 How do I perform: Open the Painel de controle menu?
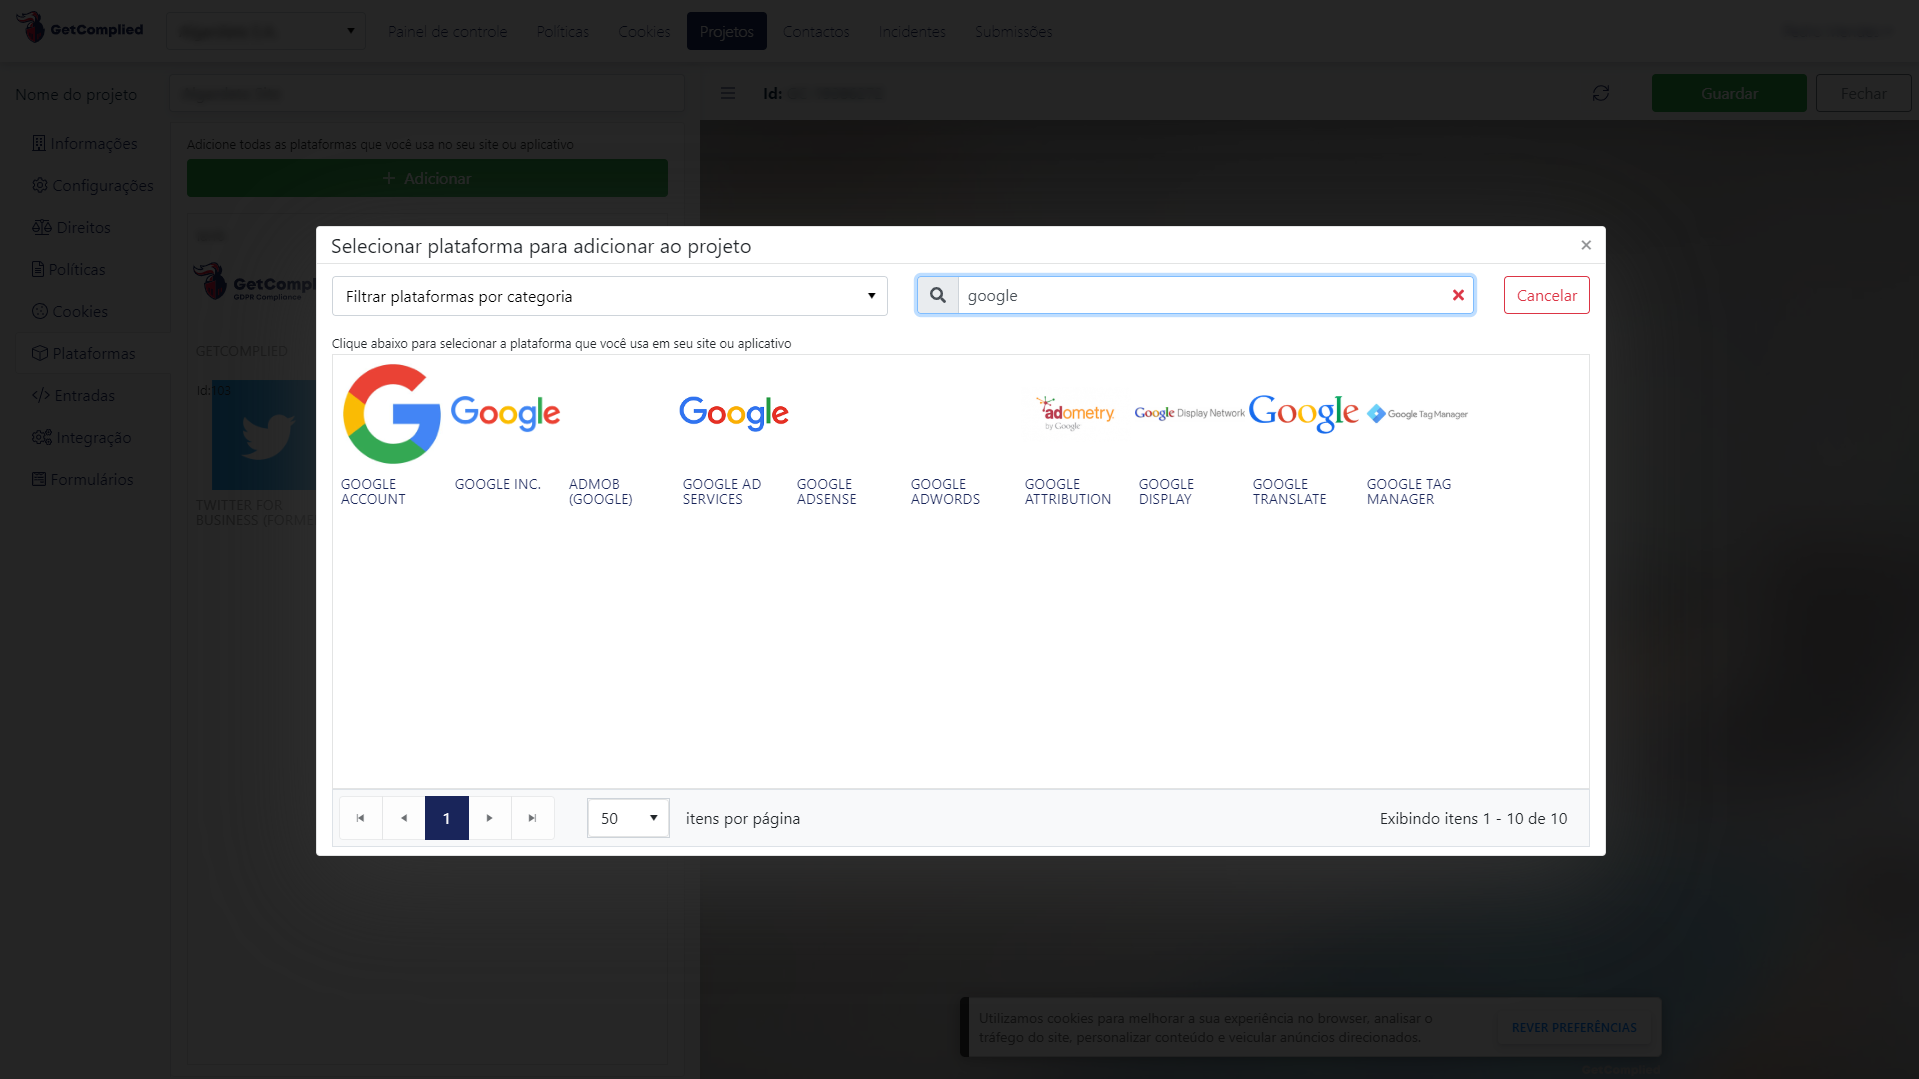tap(447, 31)
